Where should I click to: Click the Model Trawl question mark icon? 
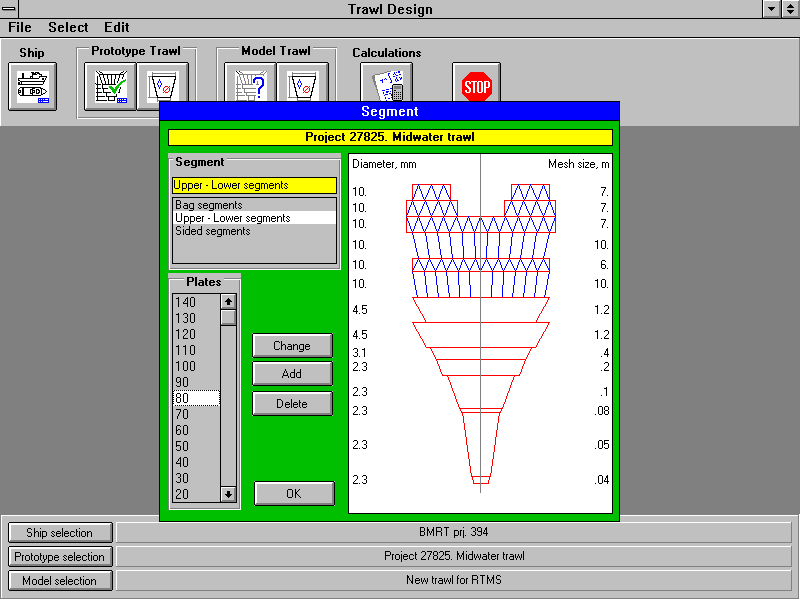249,86
